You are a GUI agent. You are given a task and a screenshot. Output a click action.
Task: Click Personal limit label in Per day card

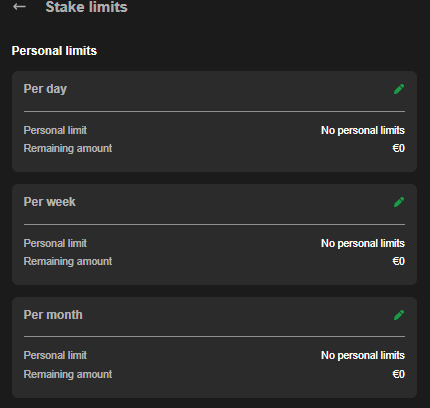pyautogui.click(x=55, y=130)
